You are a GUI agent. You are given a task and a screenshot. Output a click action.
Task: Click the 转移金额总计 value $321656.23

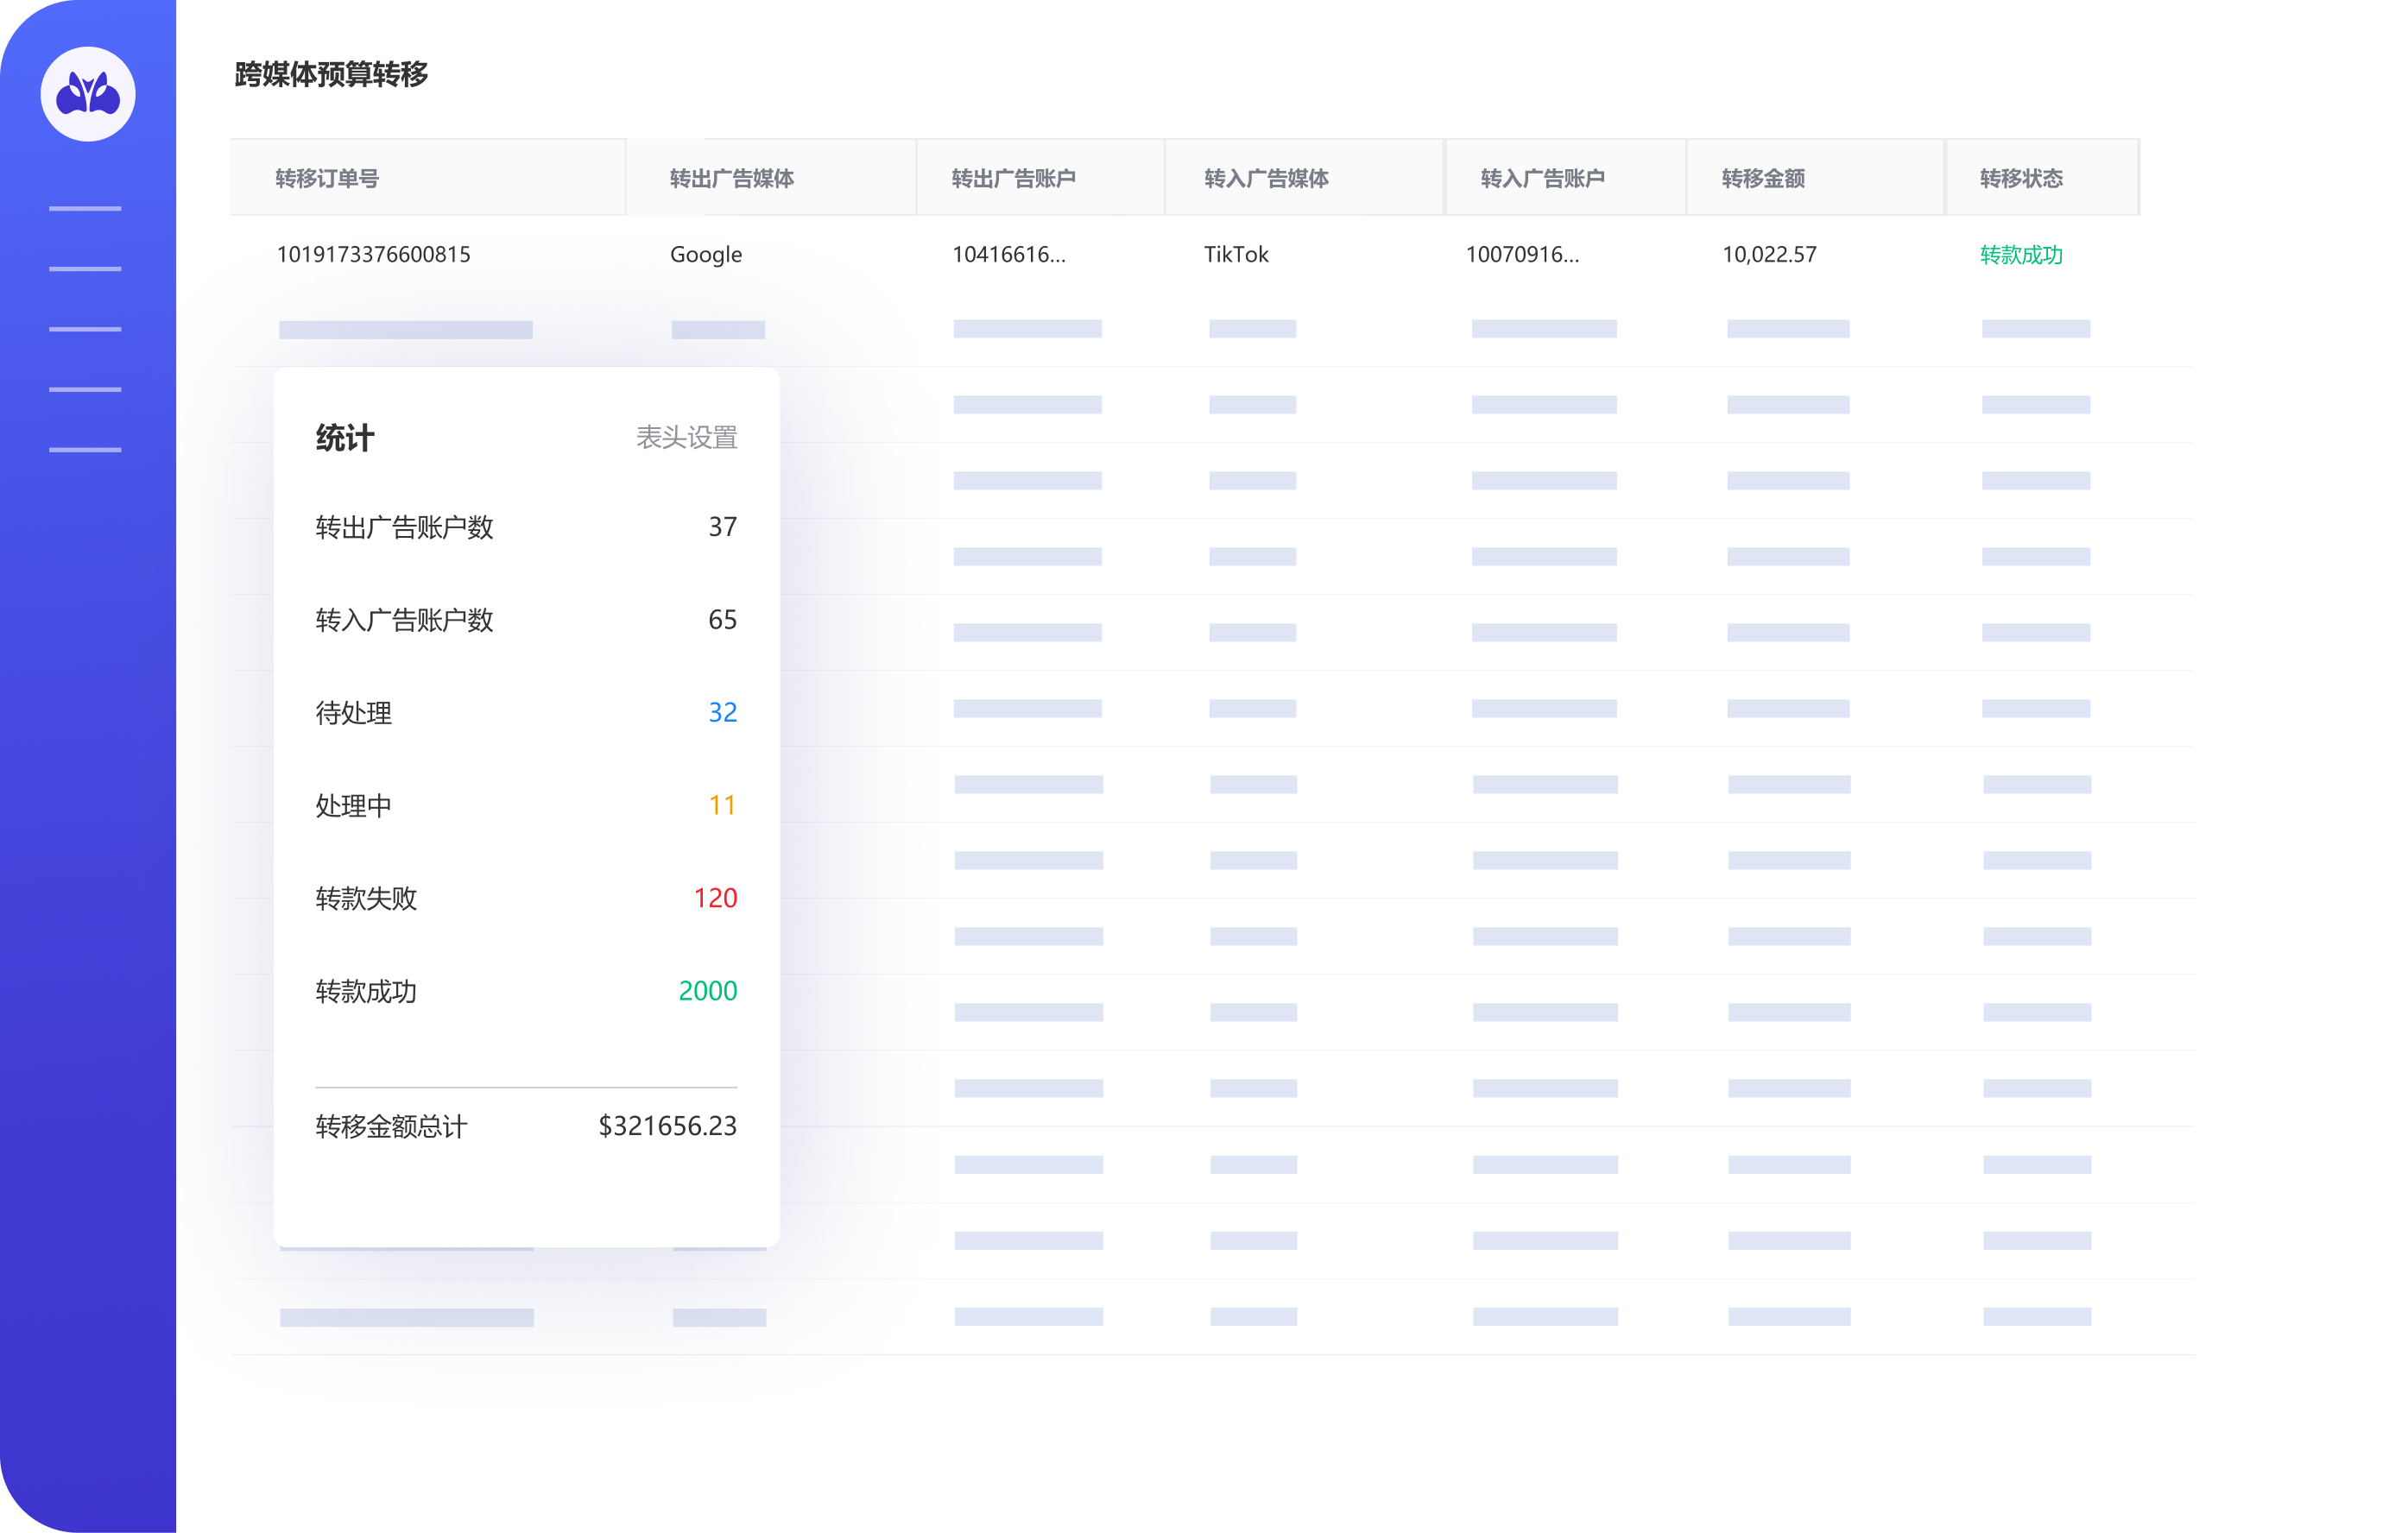[667, 1126]
